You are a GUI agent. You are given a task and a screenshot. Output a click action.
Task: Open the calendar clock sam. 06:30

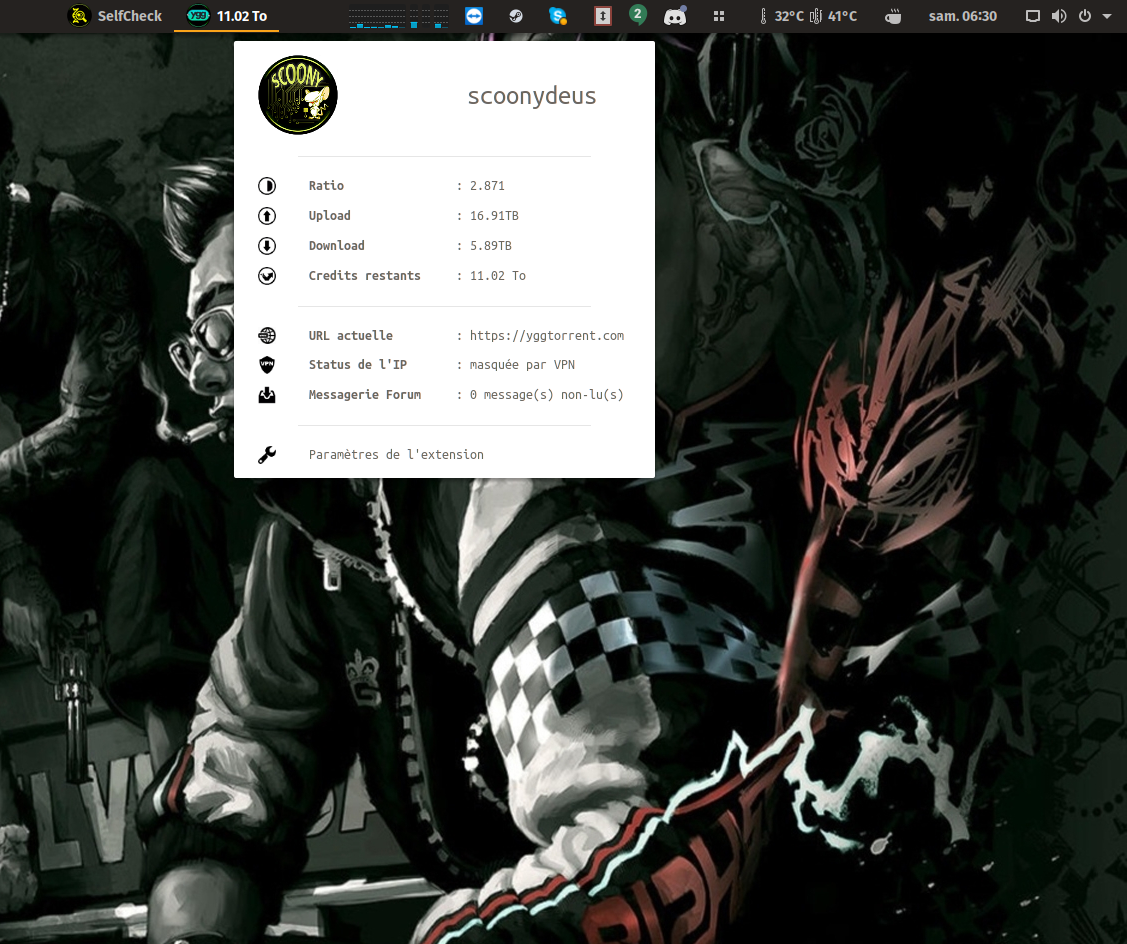[962, 16]
